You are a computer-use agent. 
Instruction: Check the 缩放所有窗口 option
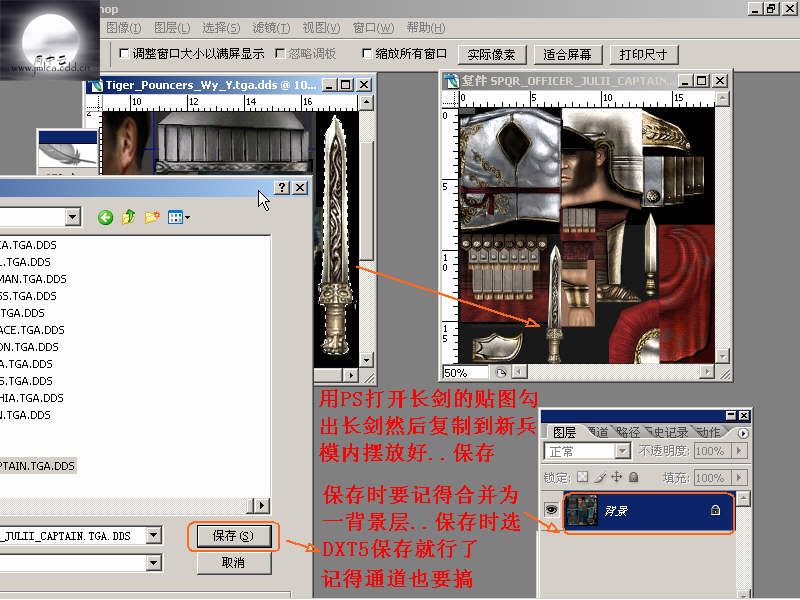click(x=367, y=54)
